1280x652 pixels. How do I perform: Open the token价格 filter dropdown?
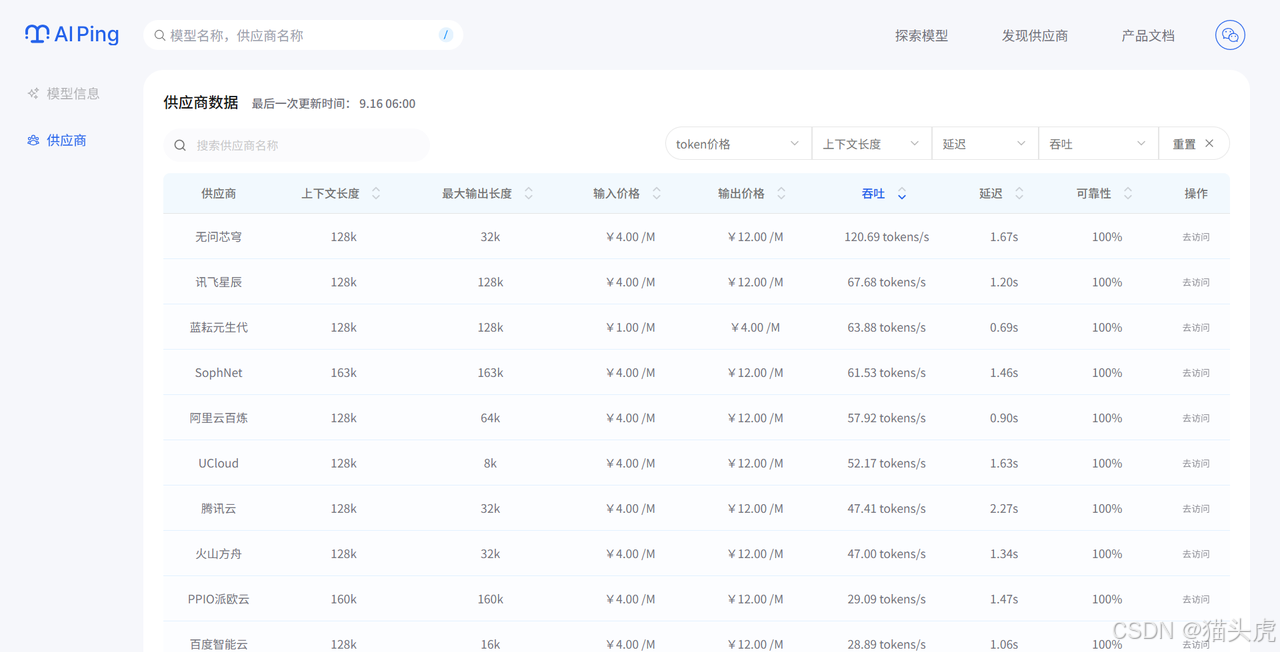[738, 144]
